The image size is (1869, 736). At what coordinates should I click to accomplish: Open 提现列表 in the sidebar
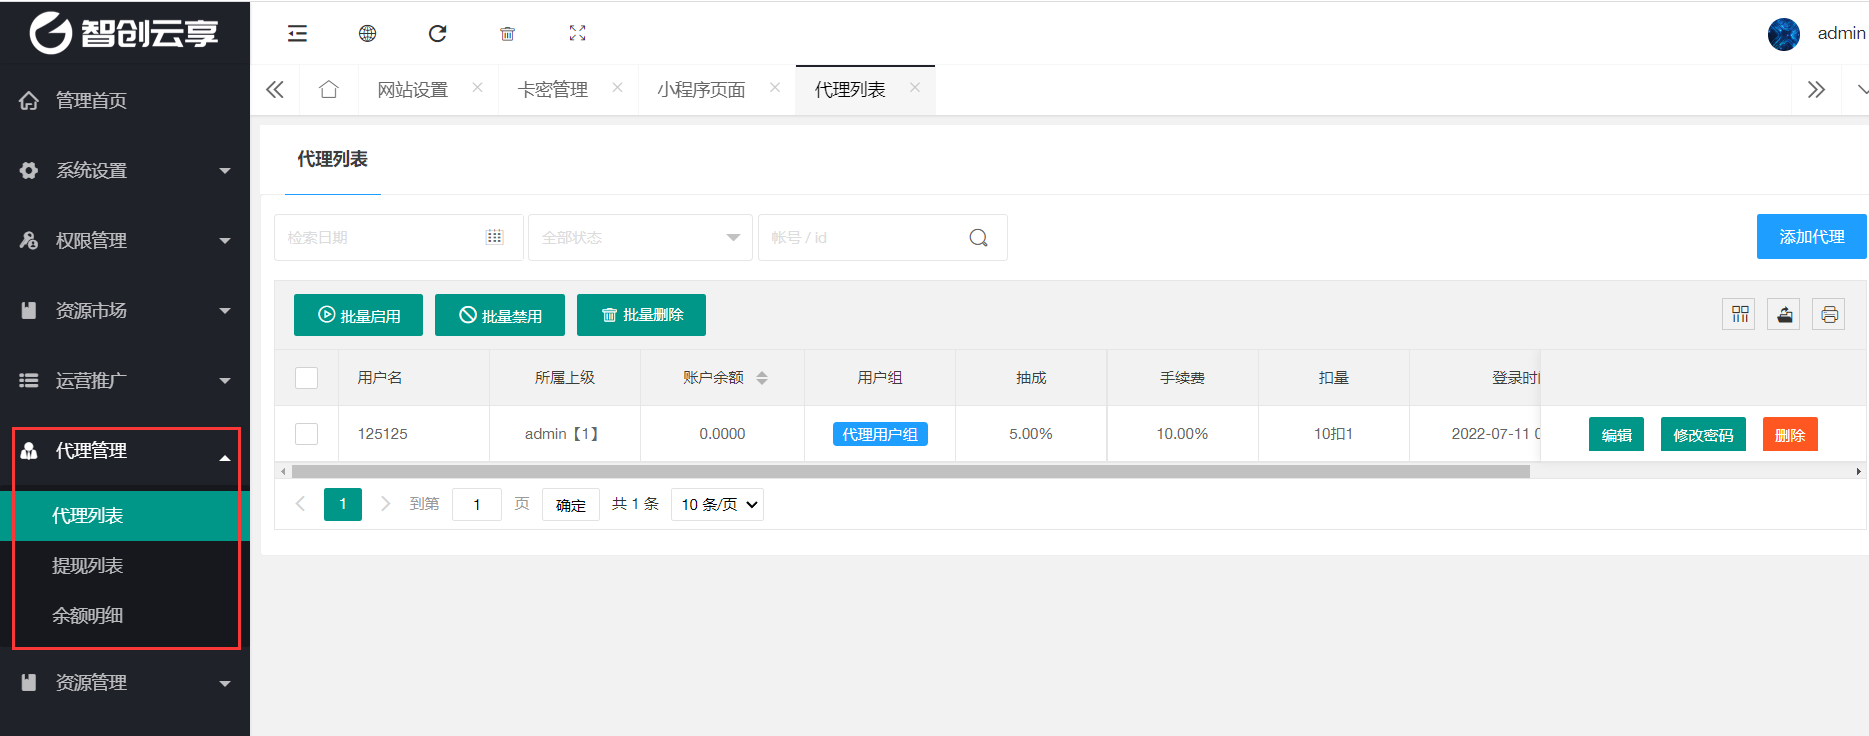click(x=125, y=566)
